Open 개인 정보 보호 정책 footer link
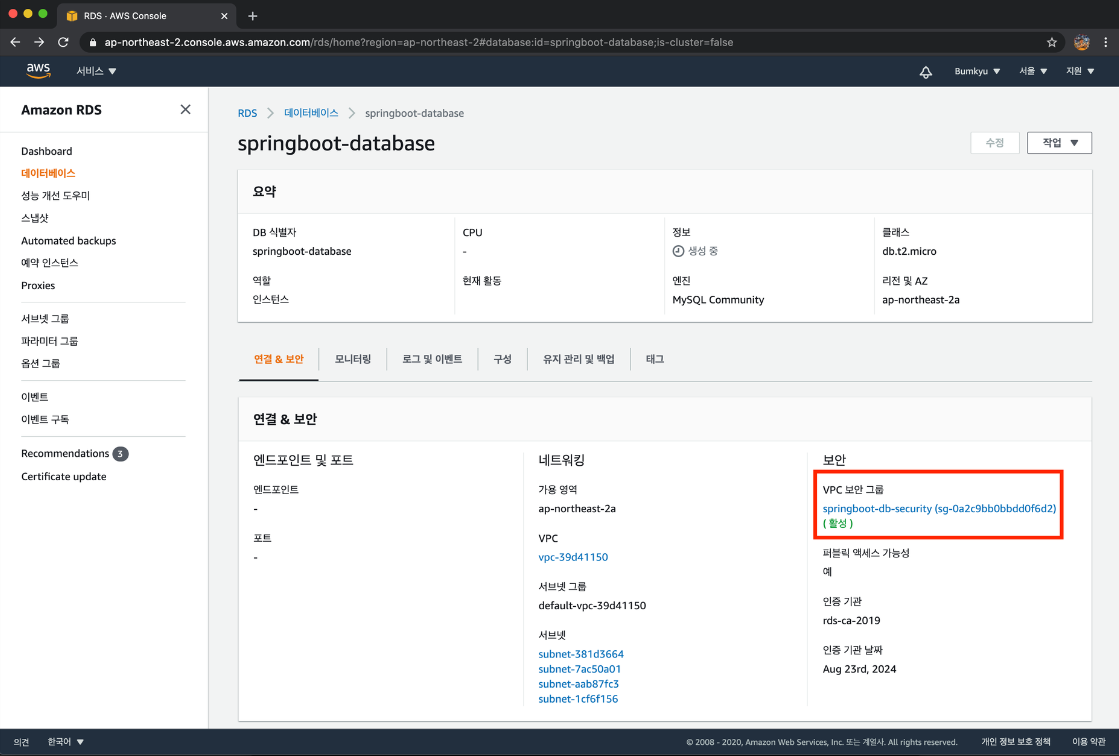Viewport: 1119px width, 756px height. point(1016,742)
